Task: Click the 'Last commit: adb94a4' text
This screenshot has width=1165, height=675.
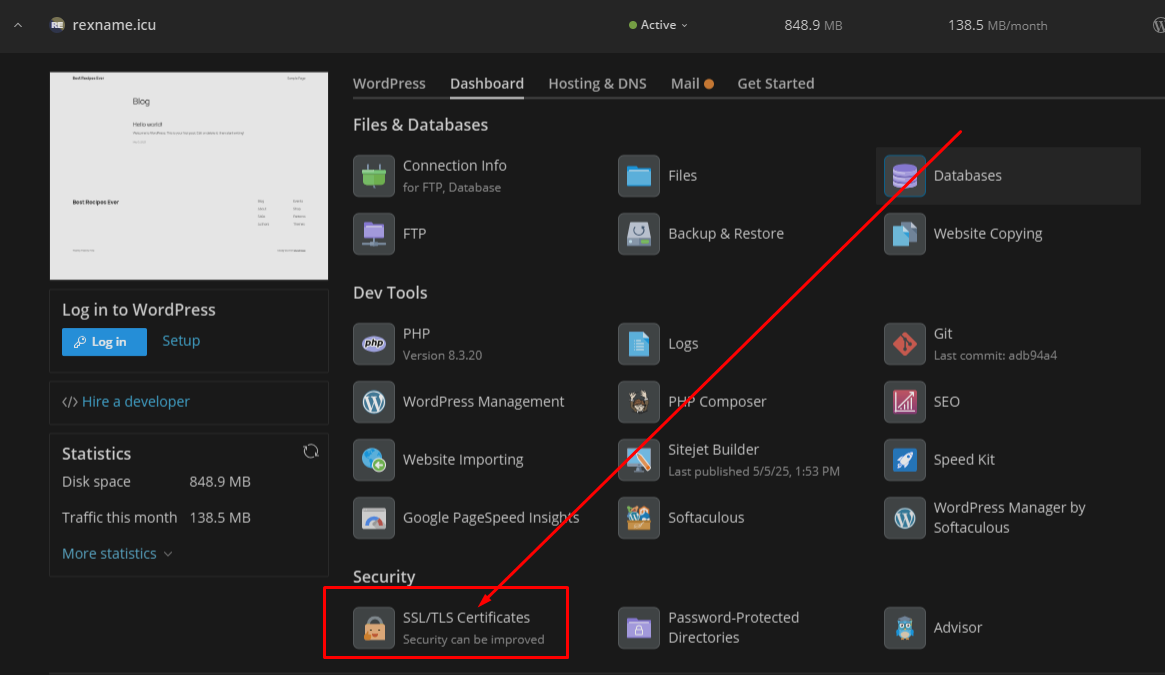Action: point(995,355)
